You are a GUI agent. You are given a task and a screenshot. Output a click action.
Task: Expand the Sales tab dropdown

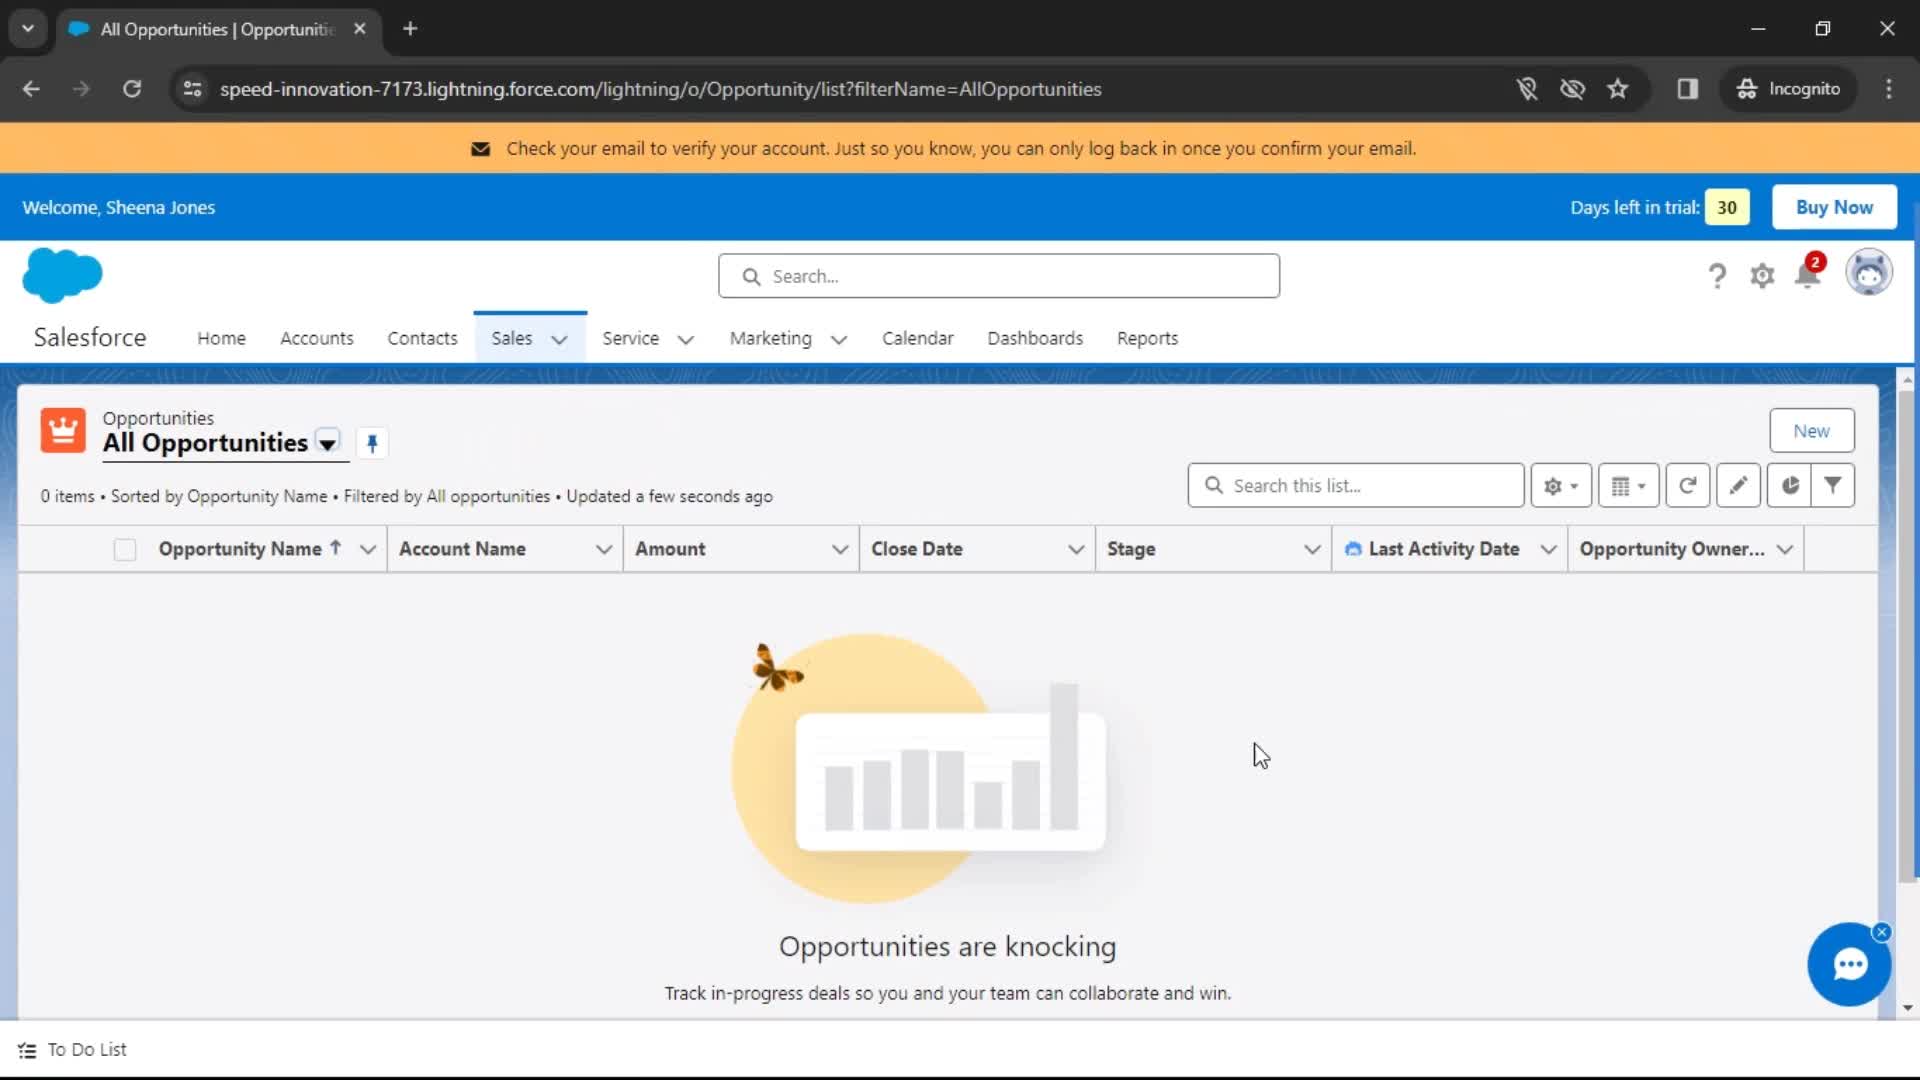point(560,339)
